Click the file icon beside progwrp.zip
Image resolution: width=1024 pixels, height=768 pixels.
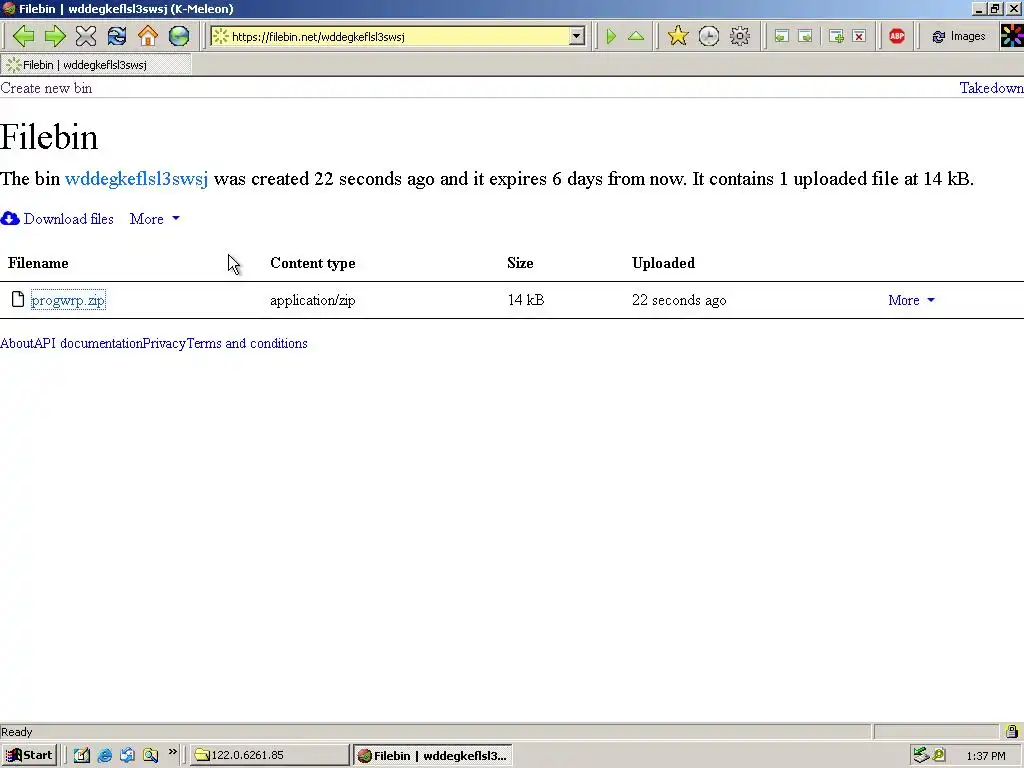tap(18, 300)
